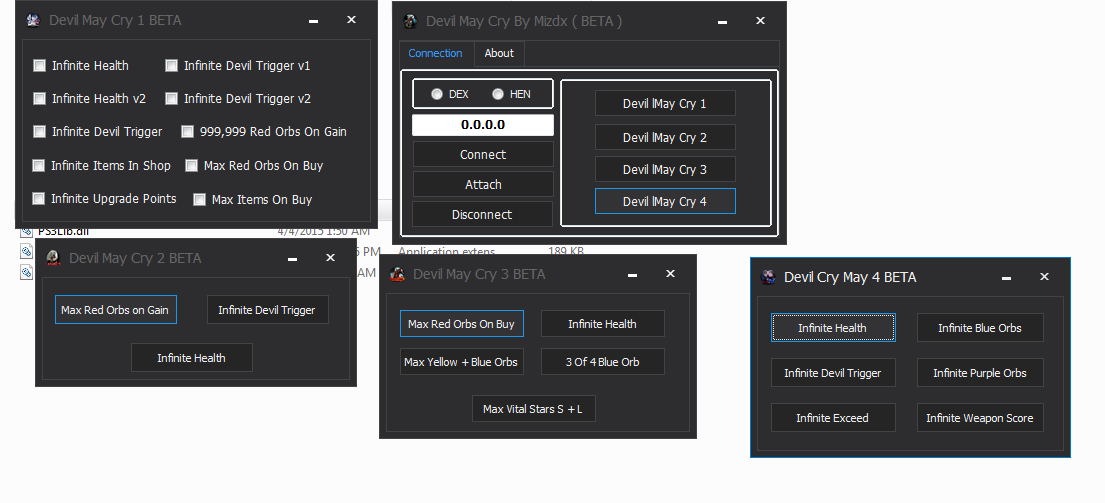Image resolution: width=1105 pixels, height=503 pixels.
Task: Tick Infinite Devil Trigger v1
Action: [x=171, y=66]
